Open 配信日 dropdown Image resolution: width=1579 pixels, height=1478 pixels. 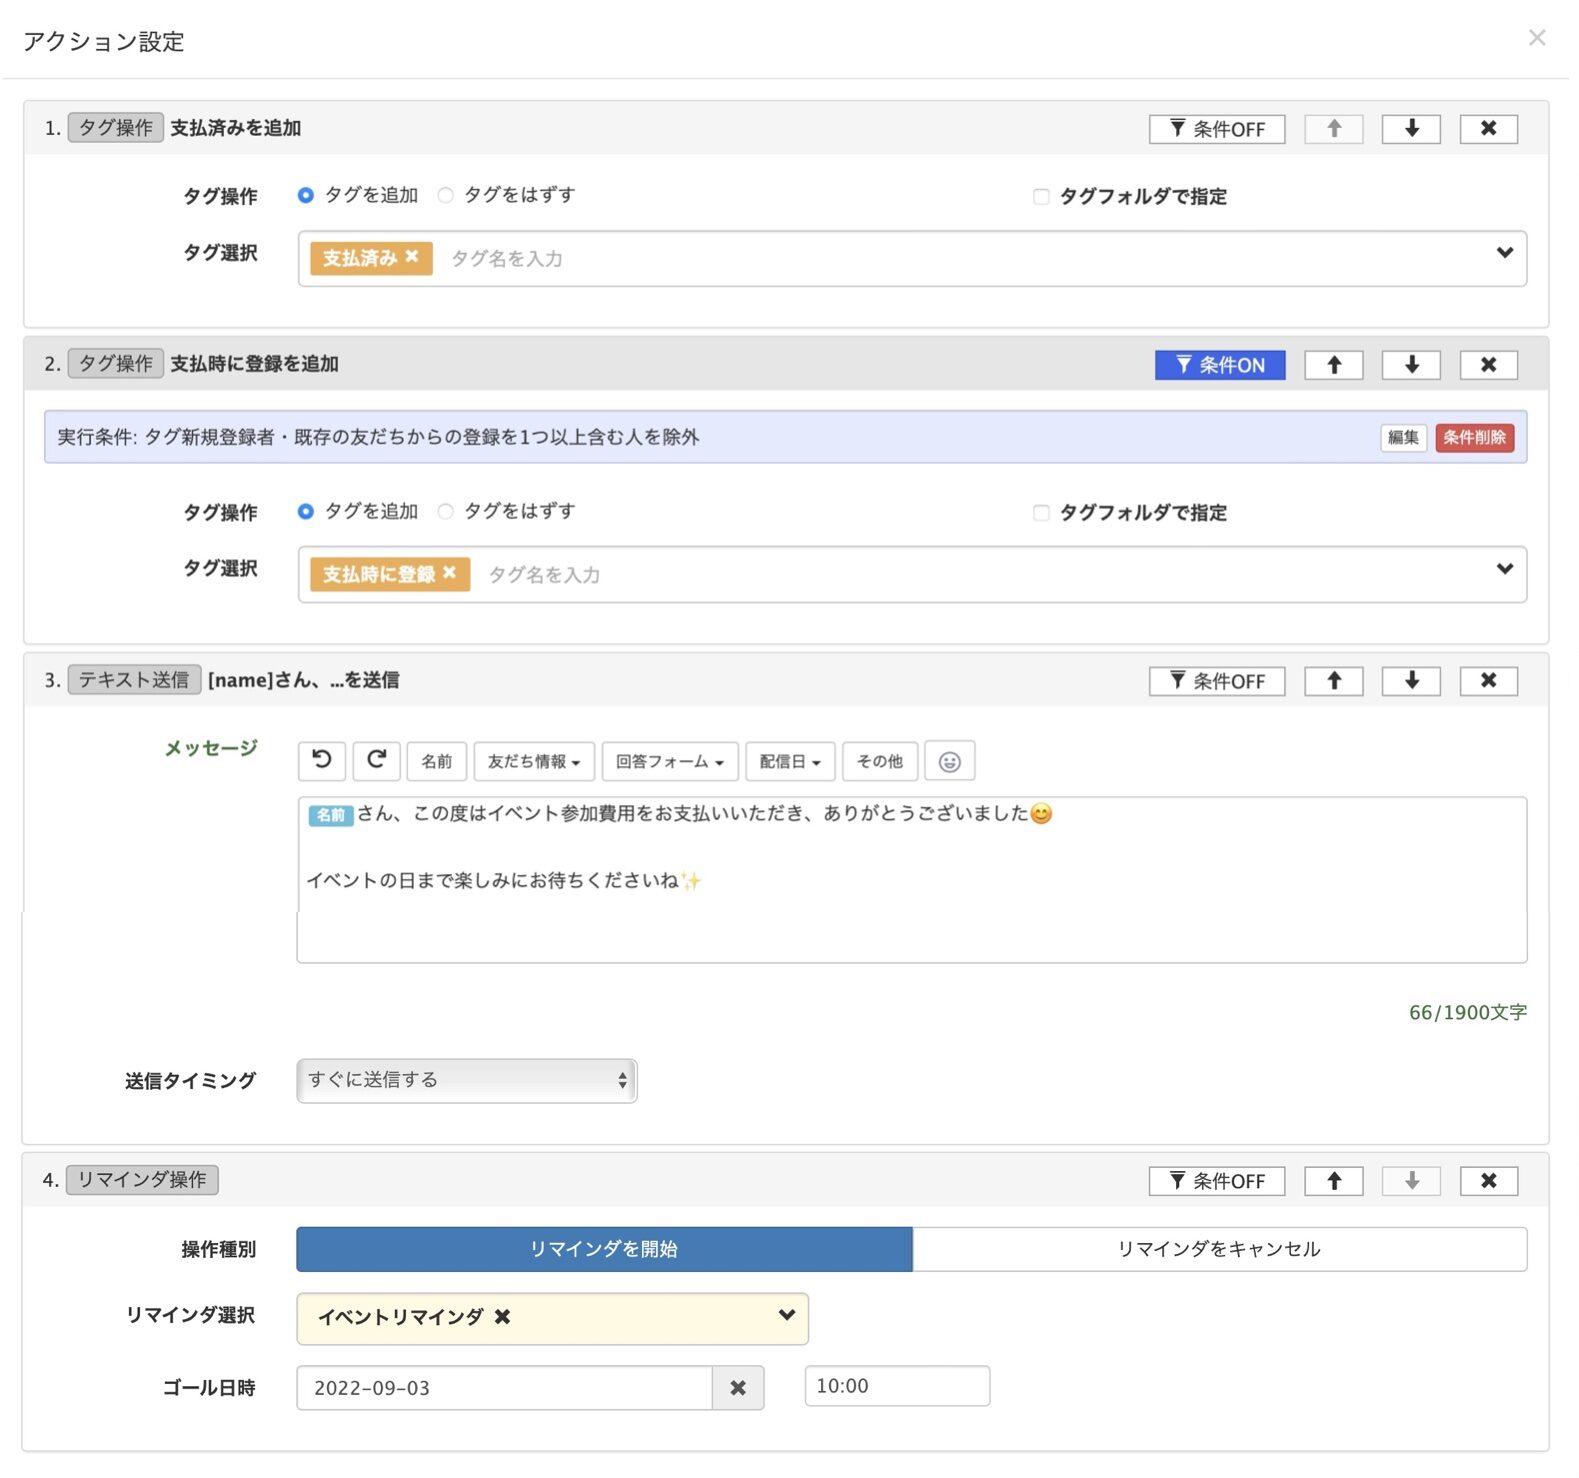click(x=790, y=761)
